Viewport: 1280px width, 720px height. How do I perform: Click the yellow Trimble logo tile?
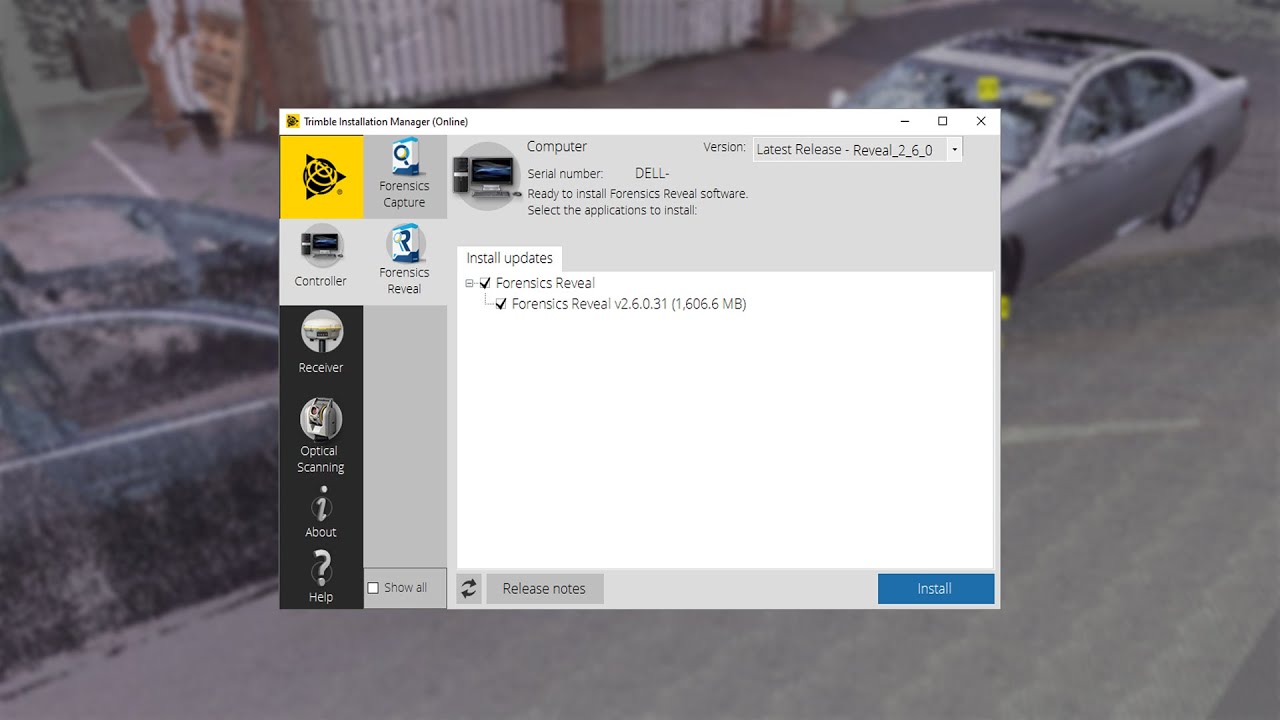pos(322,177)
